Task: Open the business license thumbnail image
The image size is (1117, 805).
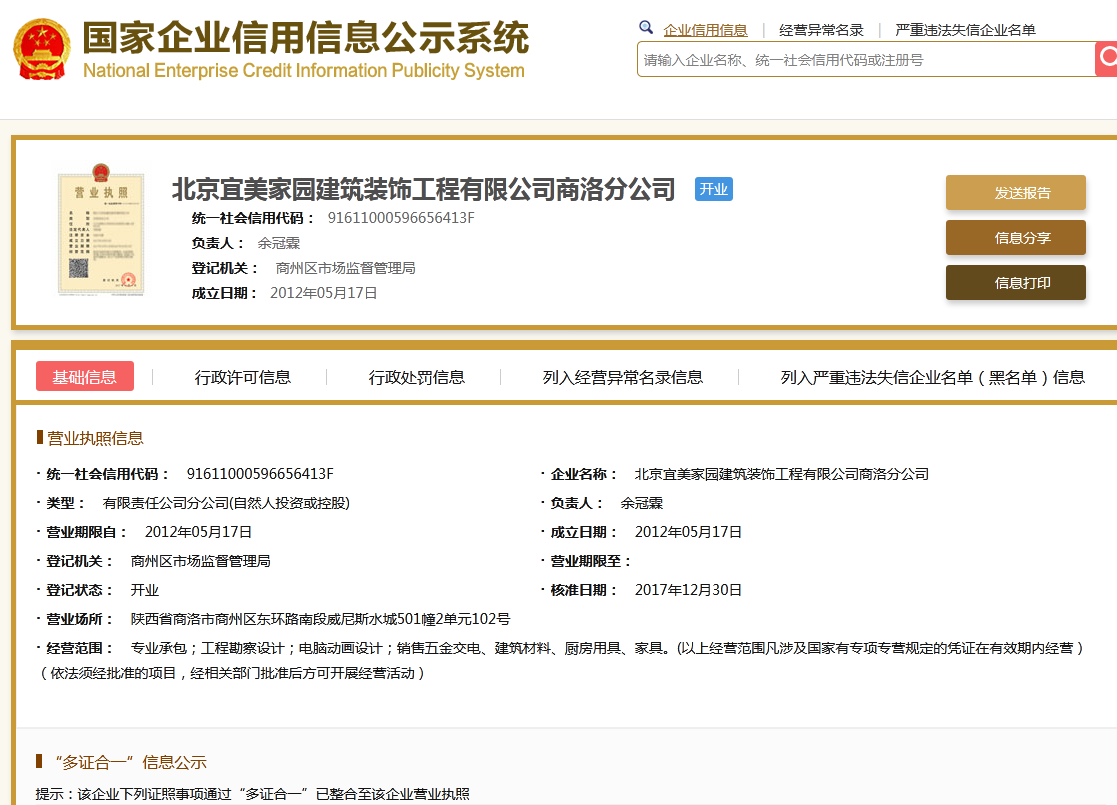Action: (x=100, y=229)
